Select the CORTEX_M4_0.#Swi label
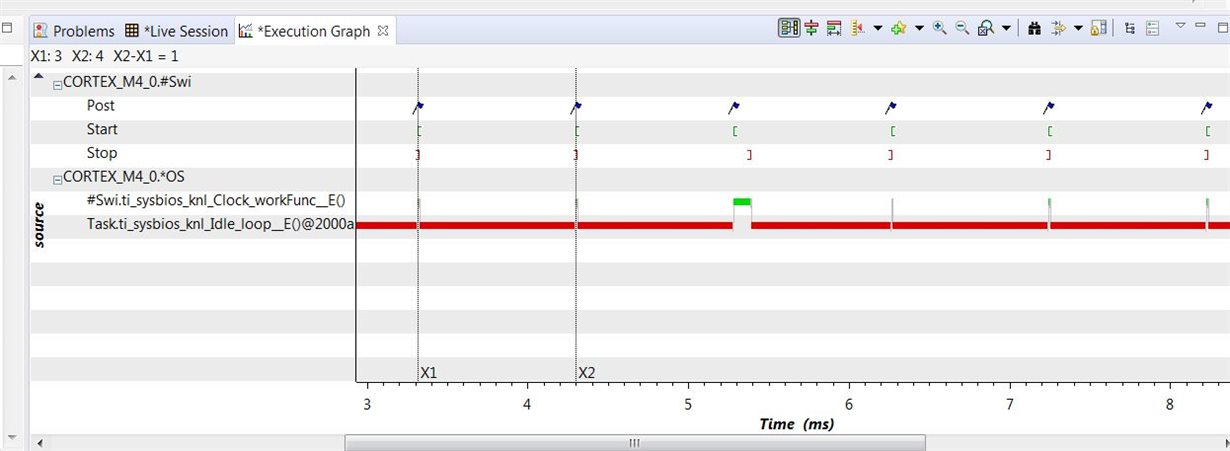The image size is (1230, 451). [127, 82]
